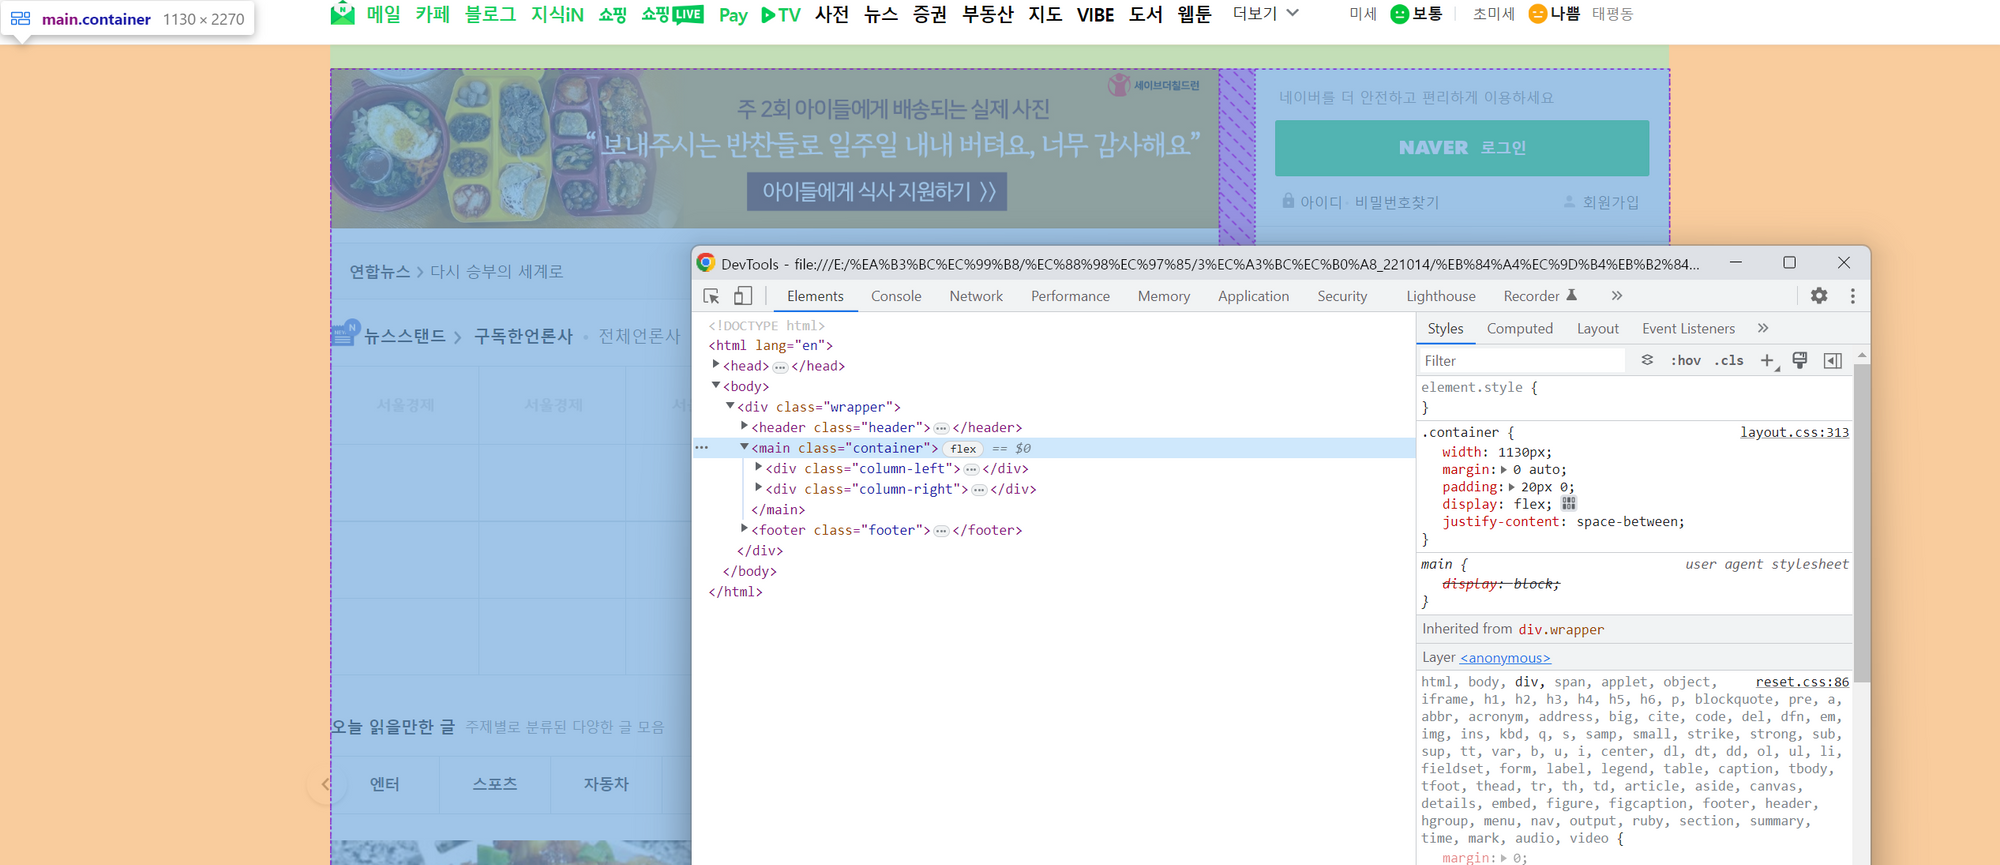Expand the margin shorthand property triangle

(x=1504, y=469)
